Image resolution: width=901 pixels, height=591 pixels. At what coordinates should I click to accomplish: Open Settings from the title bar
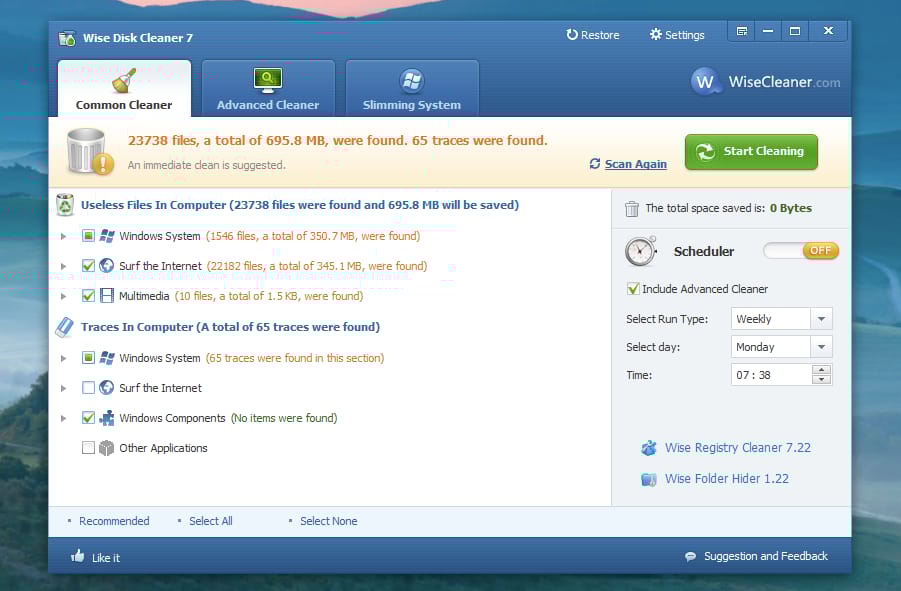point(677,35)
